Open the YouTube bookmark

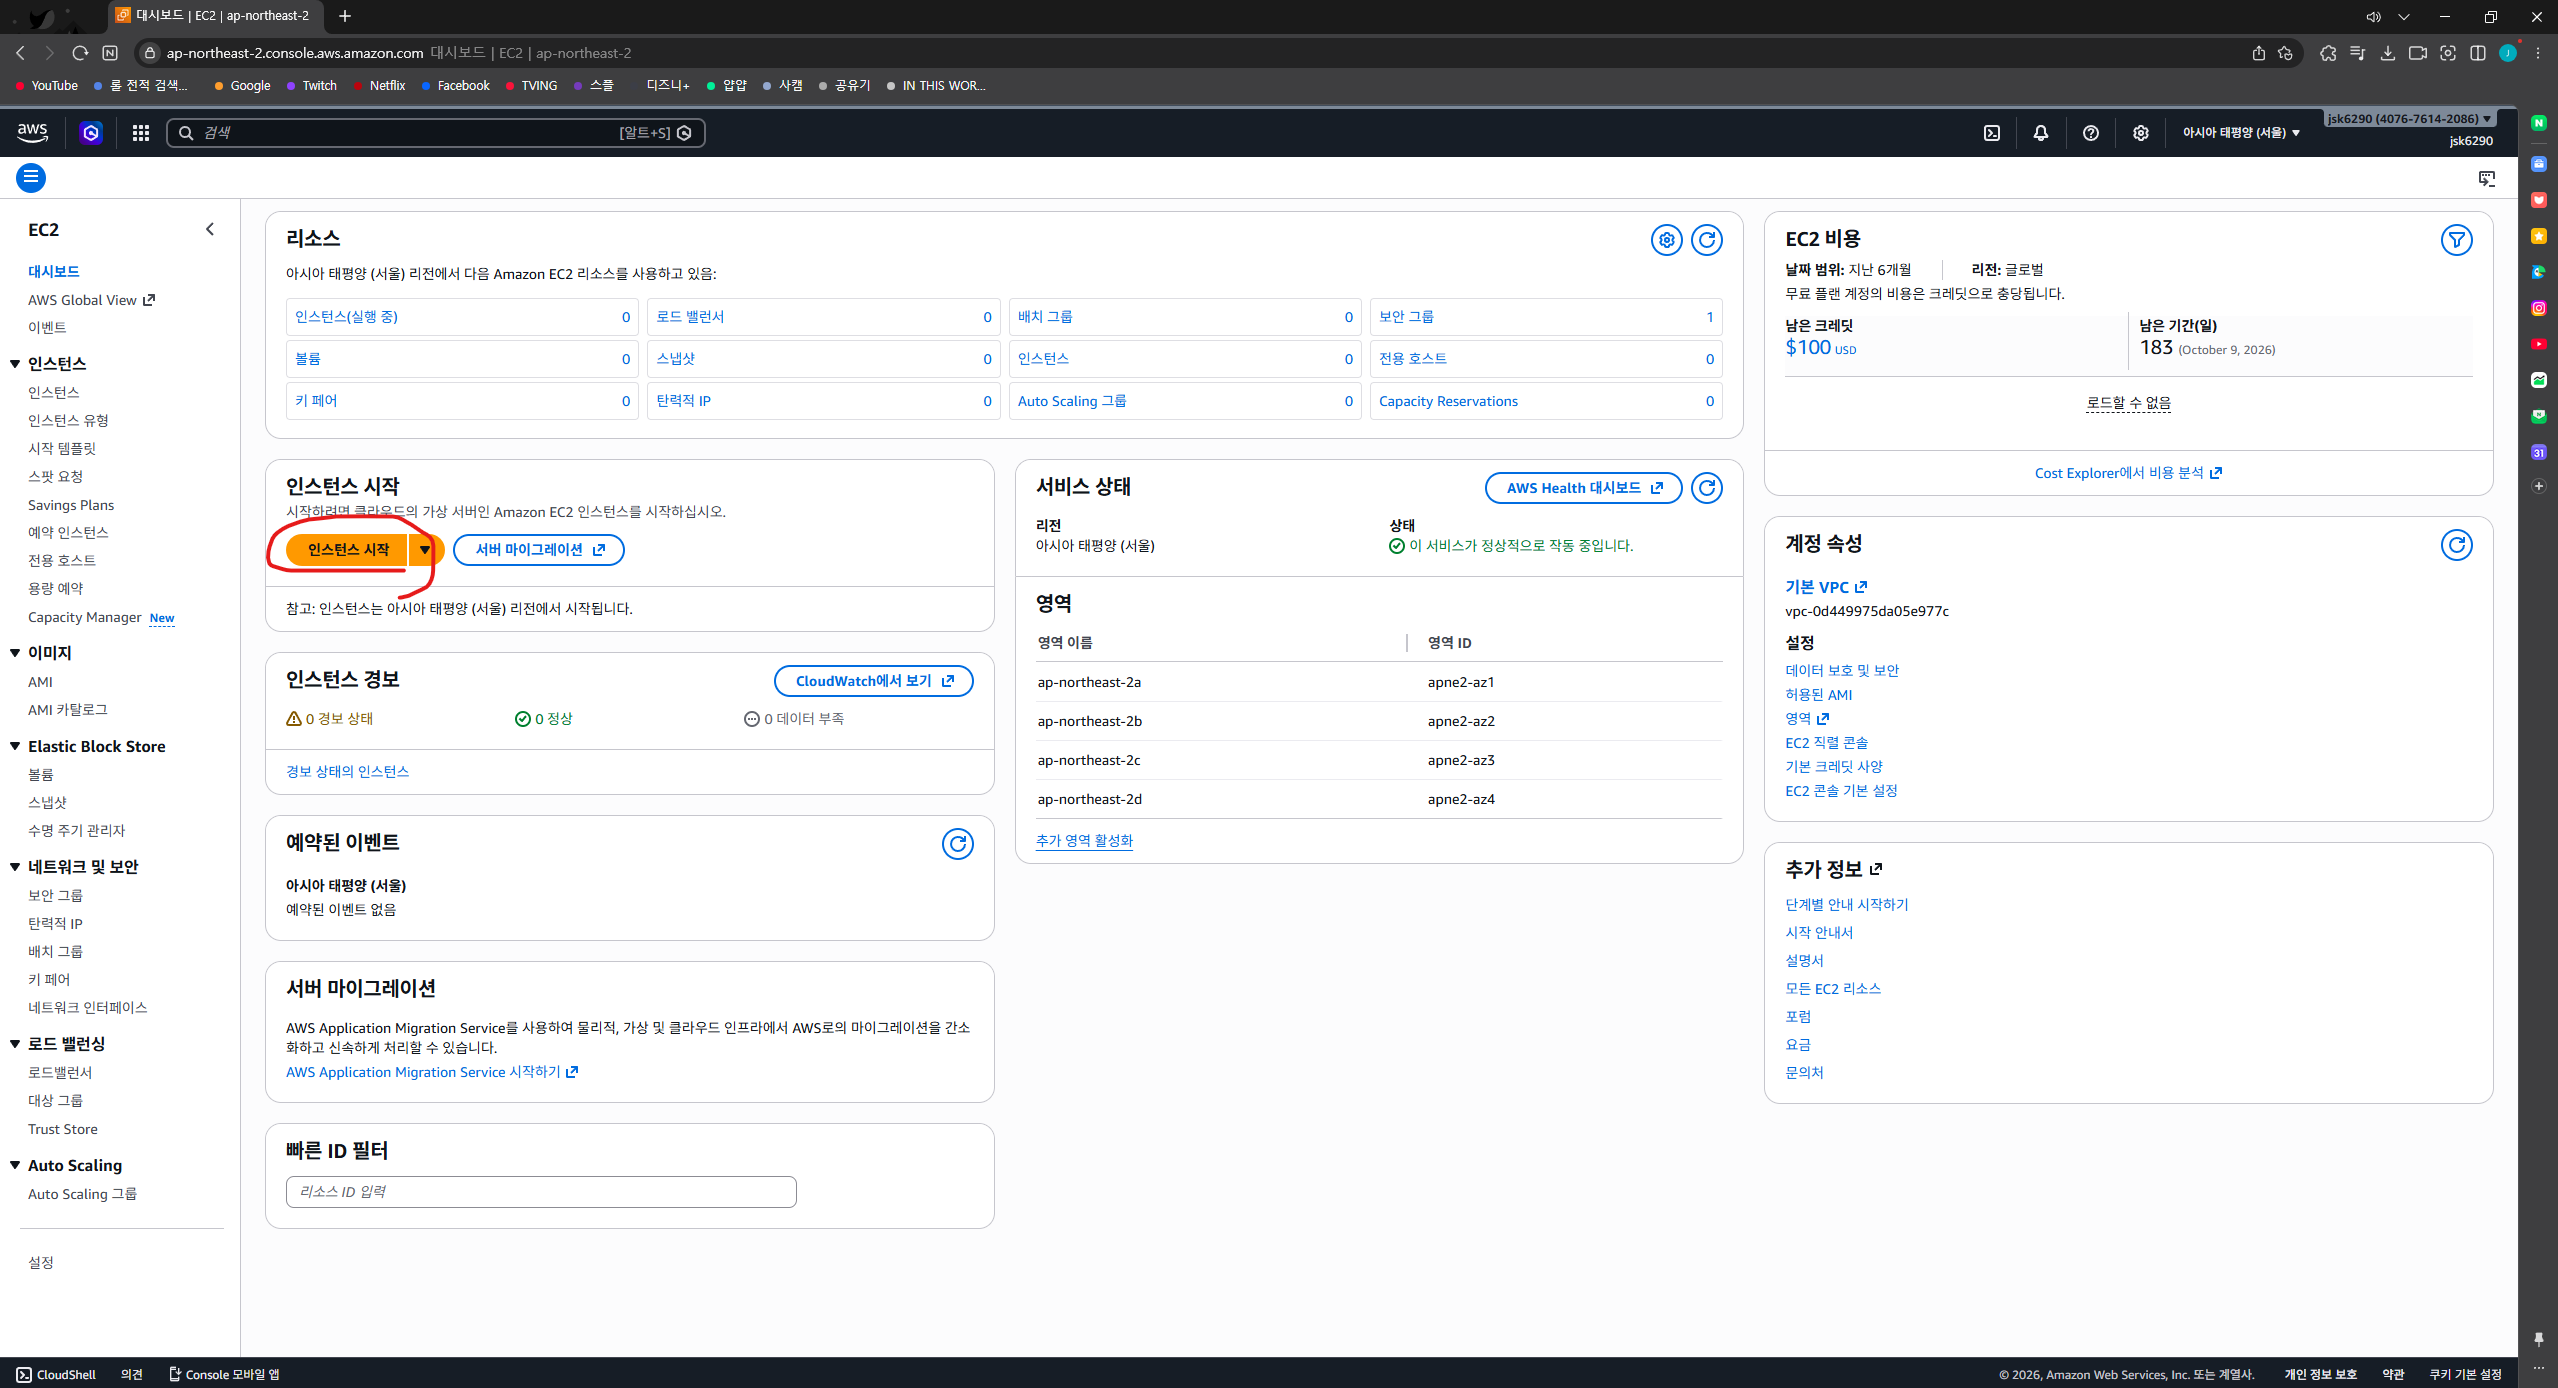[x=47, y=86]
